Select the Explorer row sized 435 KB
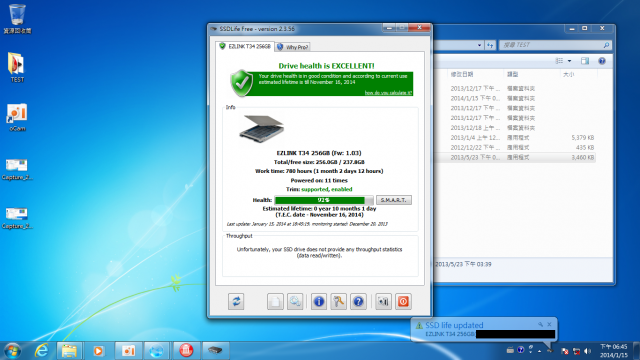 [514, 147]
